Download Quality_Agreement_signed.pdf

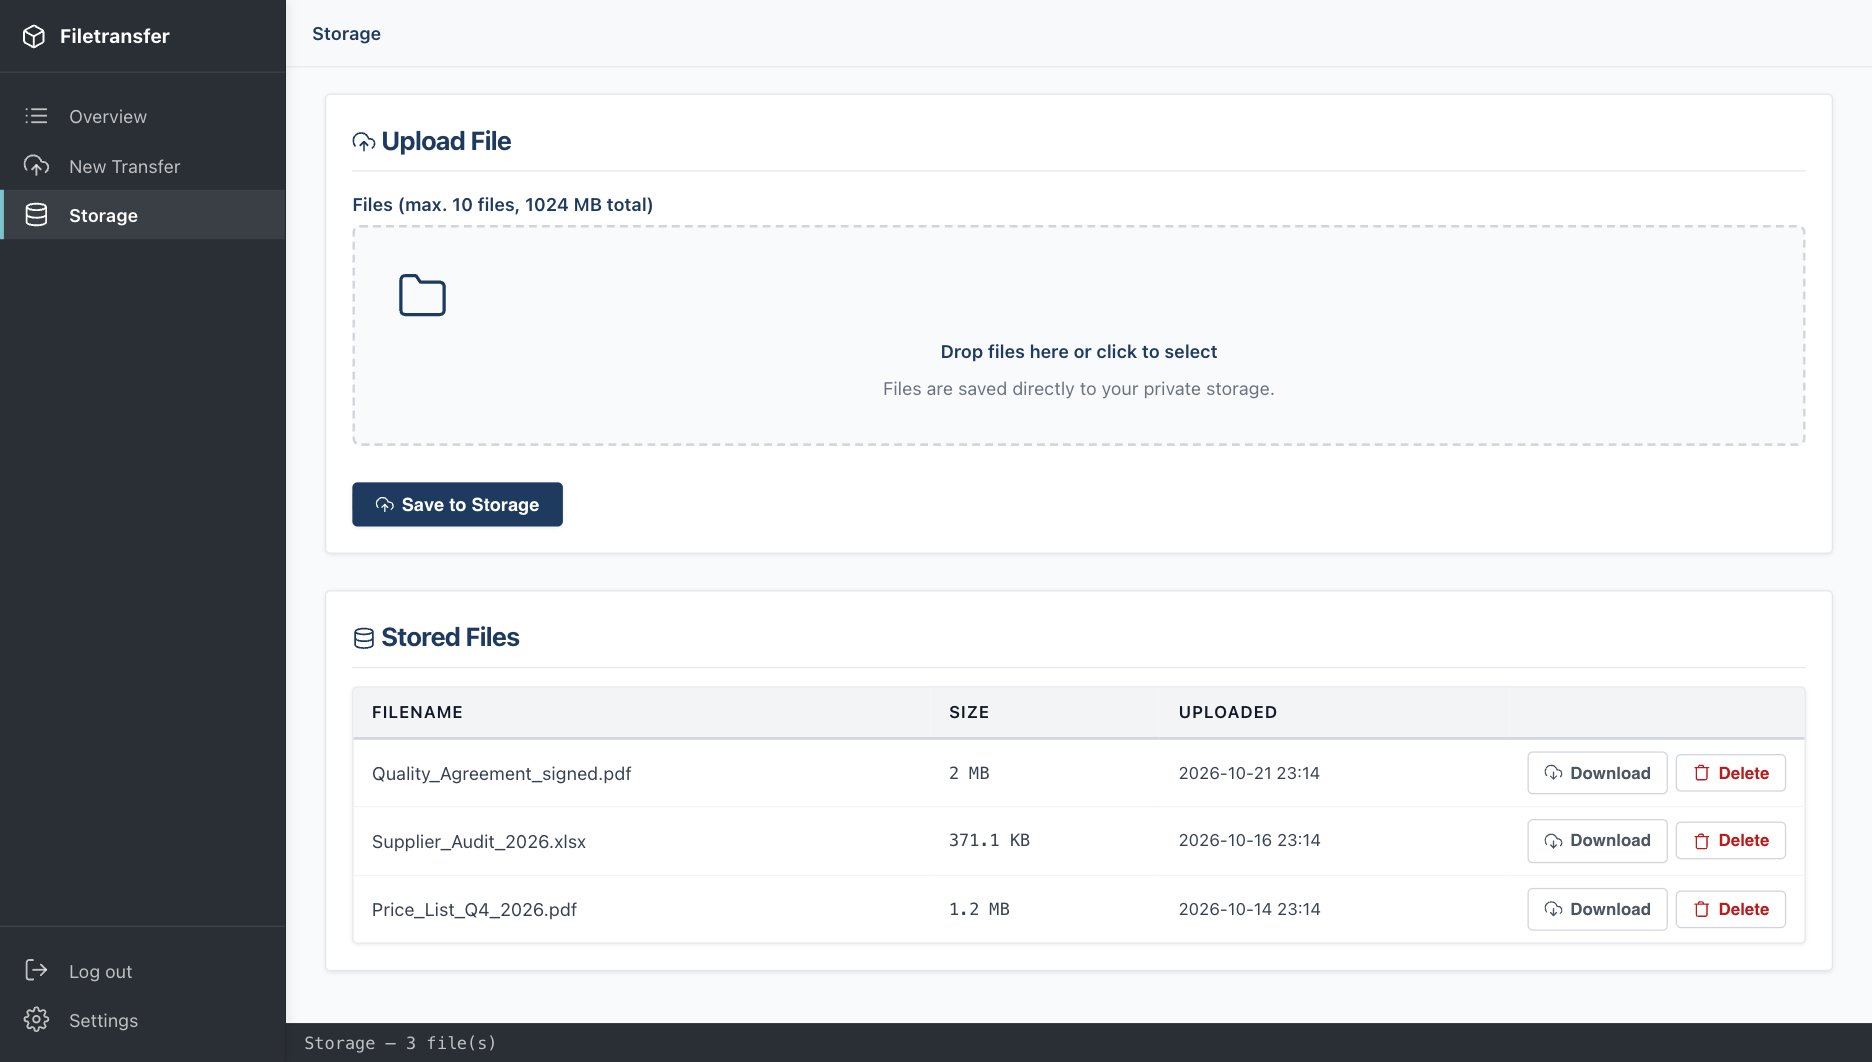[1597, 773]
